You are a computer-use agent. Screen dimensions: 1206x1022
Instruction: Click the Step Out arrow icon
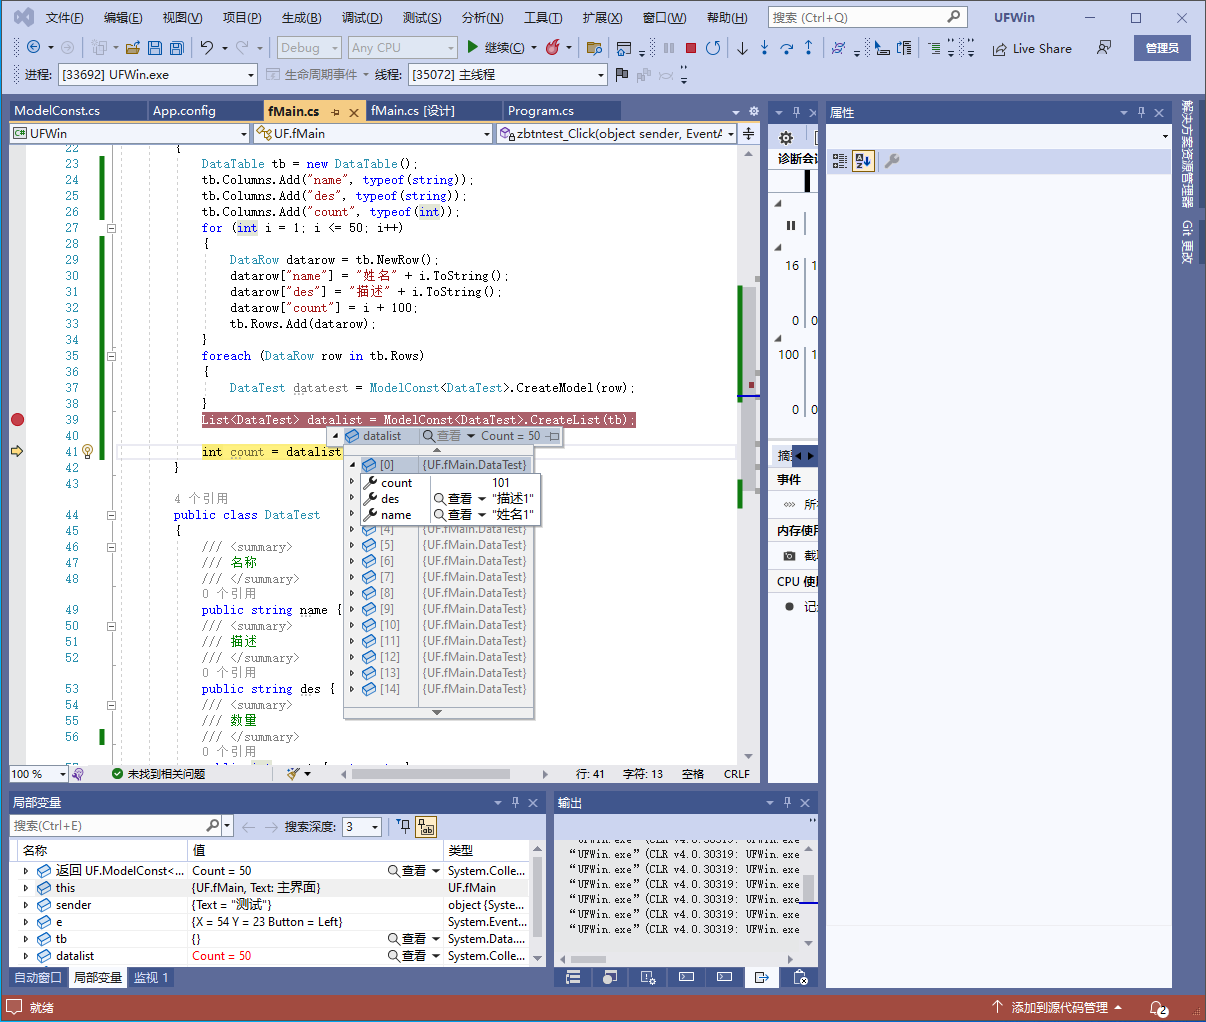click(808, 48)
